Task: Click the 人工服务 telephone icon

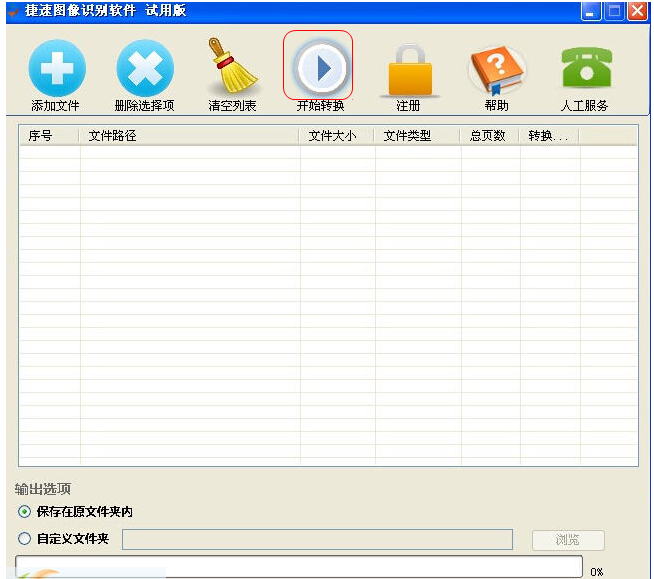Action: 586,67
